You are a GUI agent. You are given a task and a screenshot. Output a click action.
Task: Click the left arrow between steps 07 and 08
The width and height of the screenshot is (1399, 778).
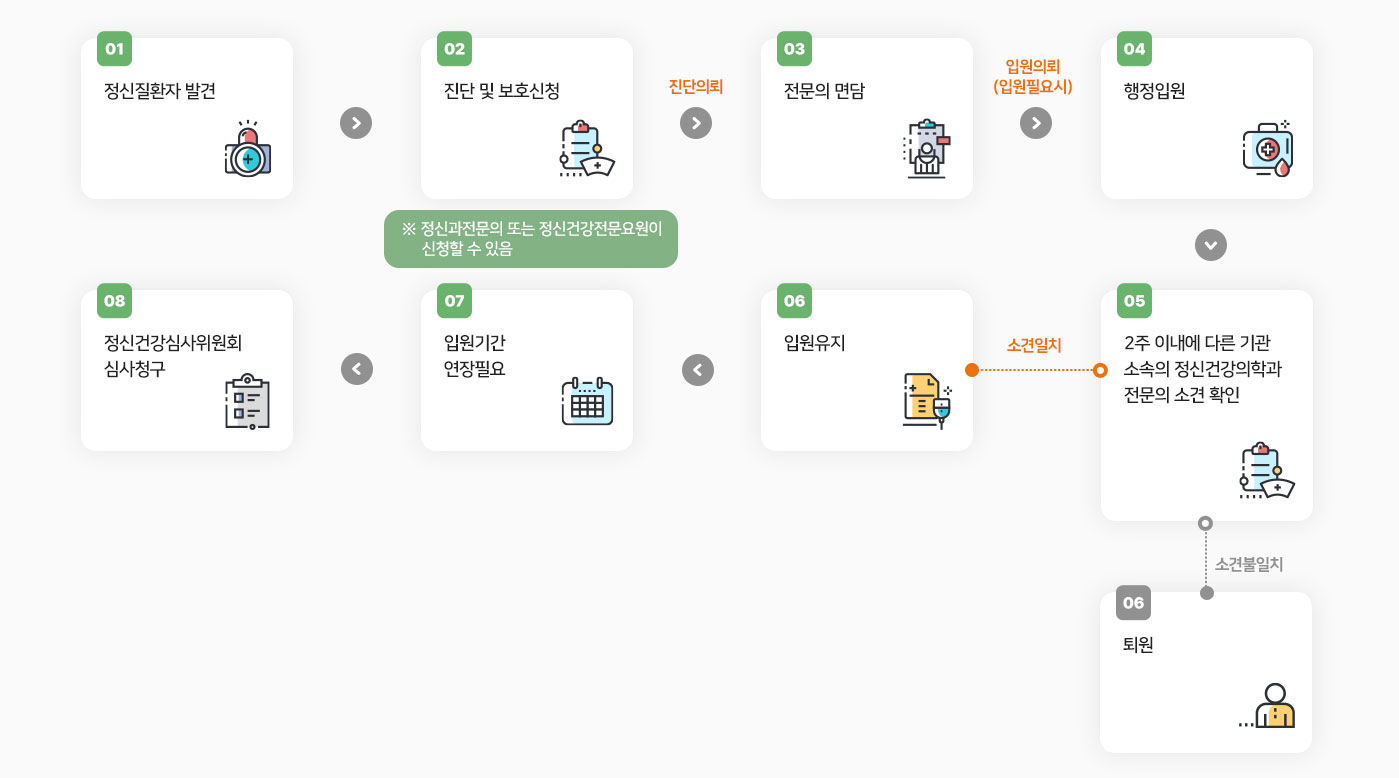tap(356, 369)
